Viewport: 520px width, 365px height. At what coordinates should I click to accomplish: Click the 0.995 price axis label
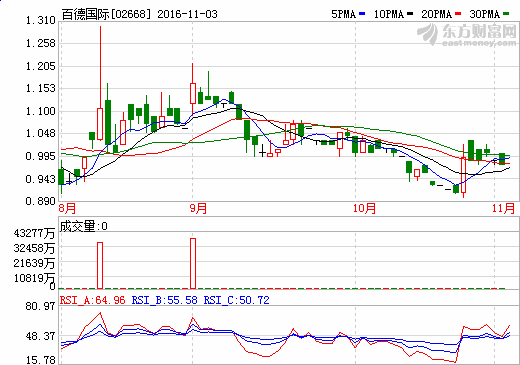(41, 156)
